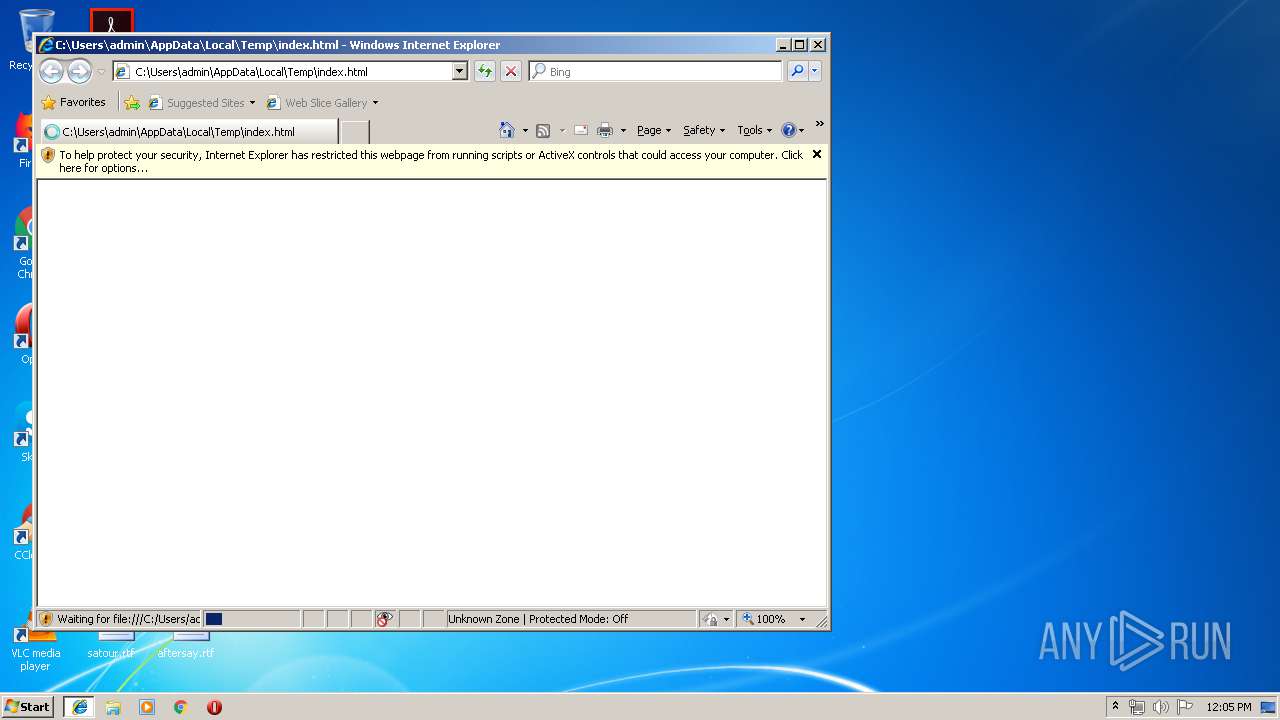Open the search provider dropdown arrow
The height and width of the screenshot is (720, 1280).
pyautogui.click(x=815, y=71)
